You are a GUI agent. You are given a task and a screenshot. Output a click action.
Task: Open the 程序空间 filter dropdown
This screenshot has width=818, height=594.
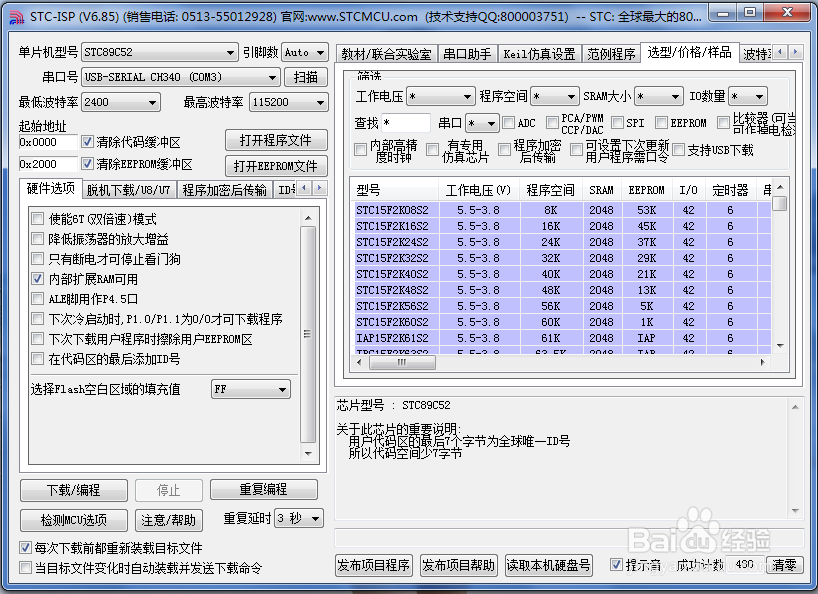point(555,96)
